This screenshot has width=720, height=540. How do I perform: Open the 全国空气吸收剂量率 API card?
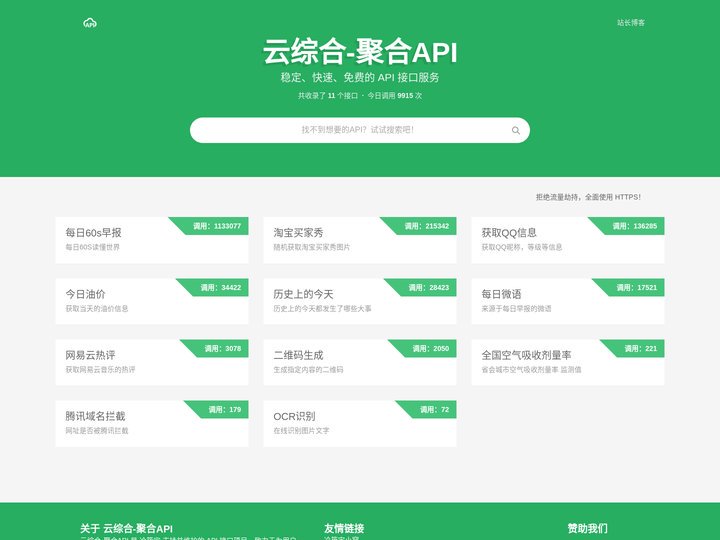pos(568,362)
